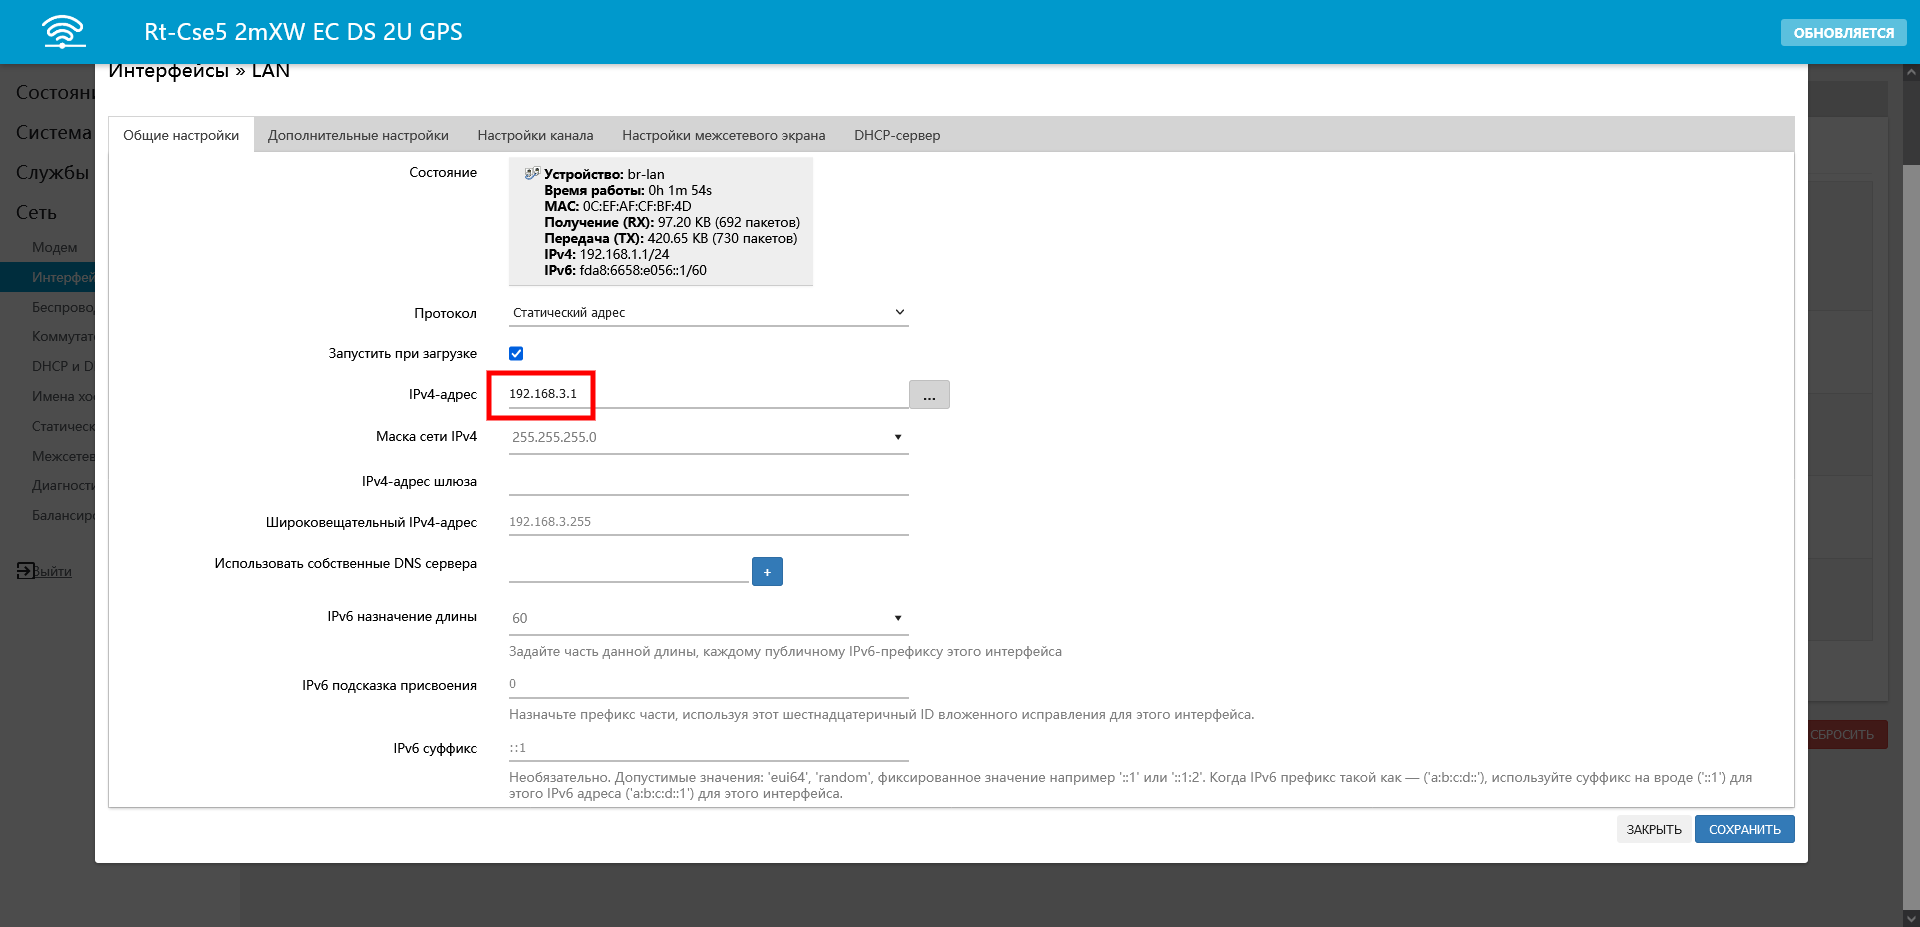1920x927 pixels.
Task: Click the 'Закрыть' button
Action: pyautogui.click(x=1654, y=829)
